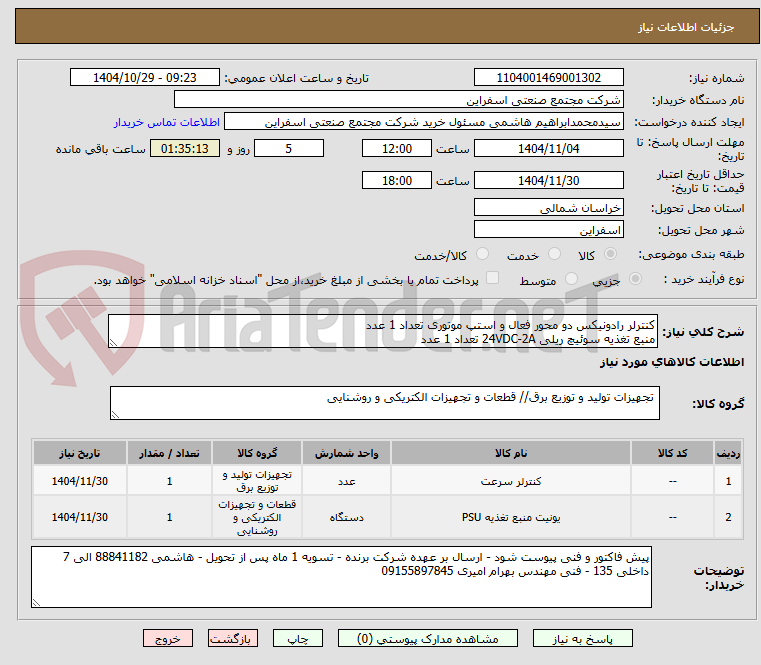This screenshot has width=761, height=665.
Task: Click the unit cell 'دستگاه'
Action: [x=347, y=517]
